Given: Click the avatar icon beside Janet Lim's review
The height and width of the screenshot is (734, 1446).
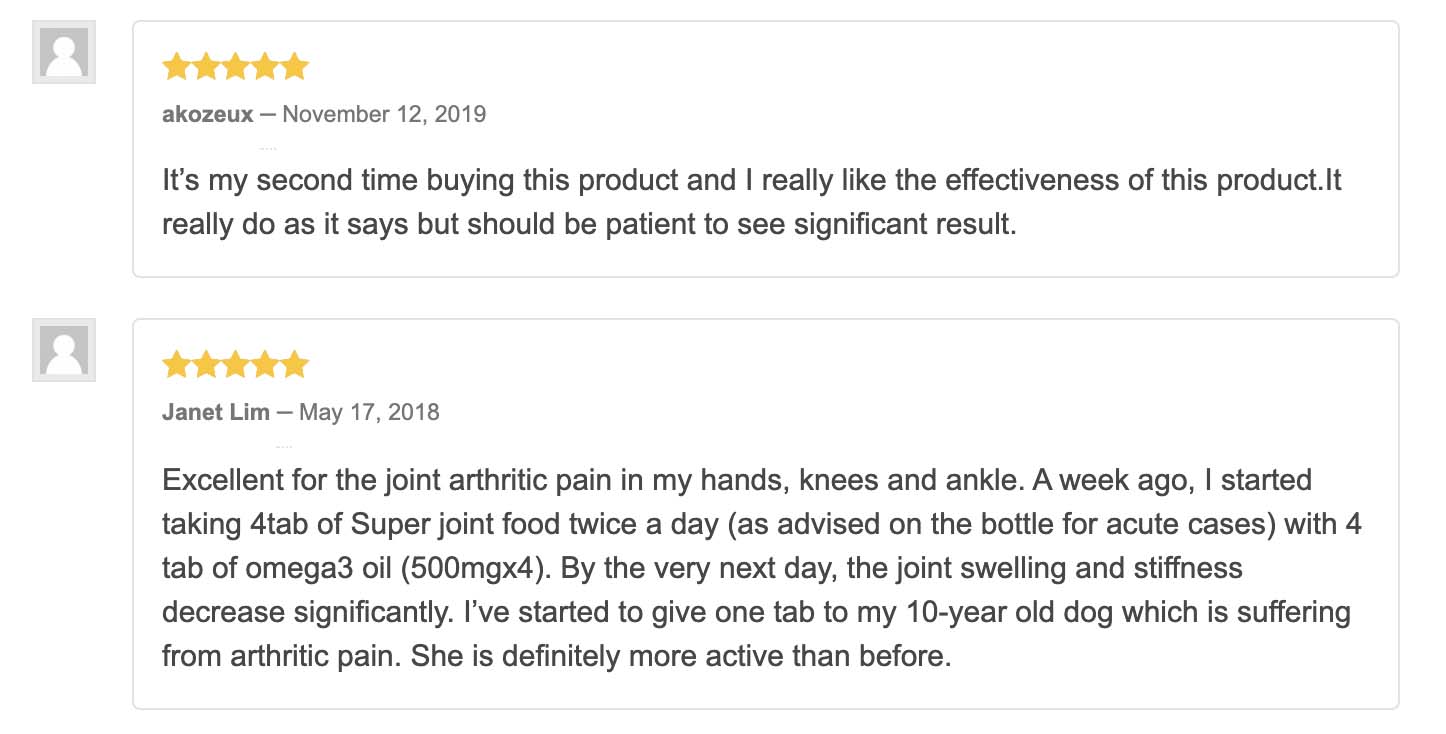Looking at the screenshot, I should [x=64, y=350].
